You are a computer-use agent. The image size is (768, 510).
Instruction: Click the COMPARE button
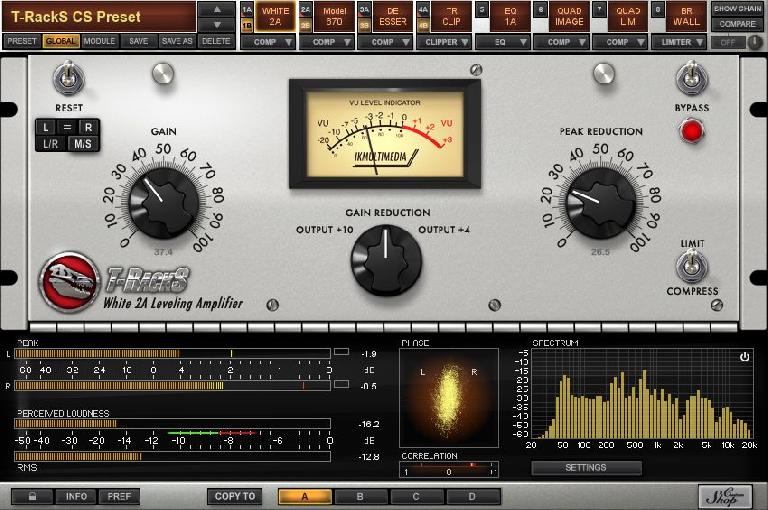tap(737, 24)
